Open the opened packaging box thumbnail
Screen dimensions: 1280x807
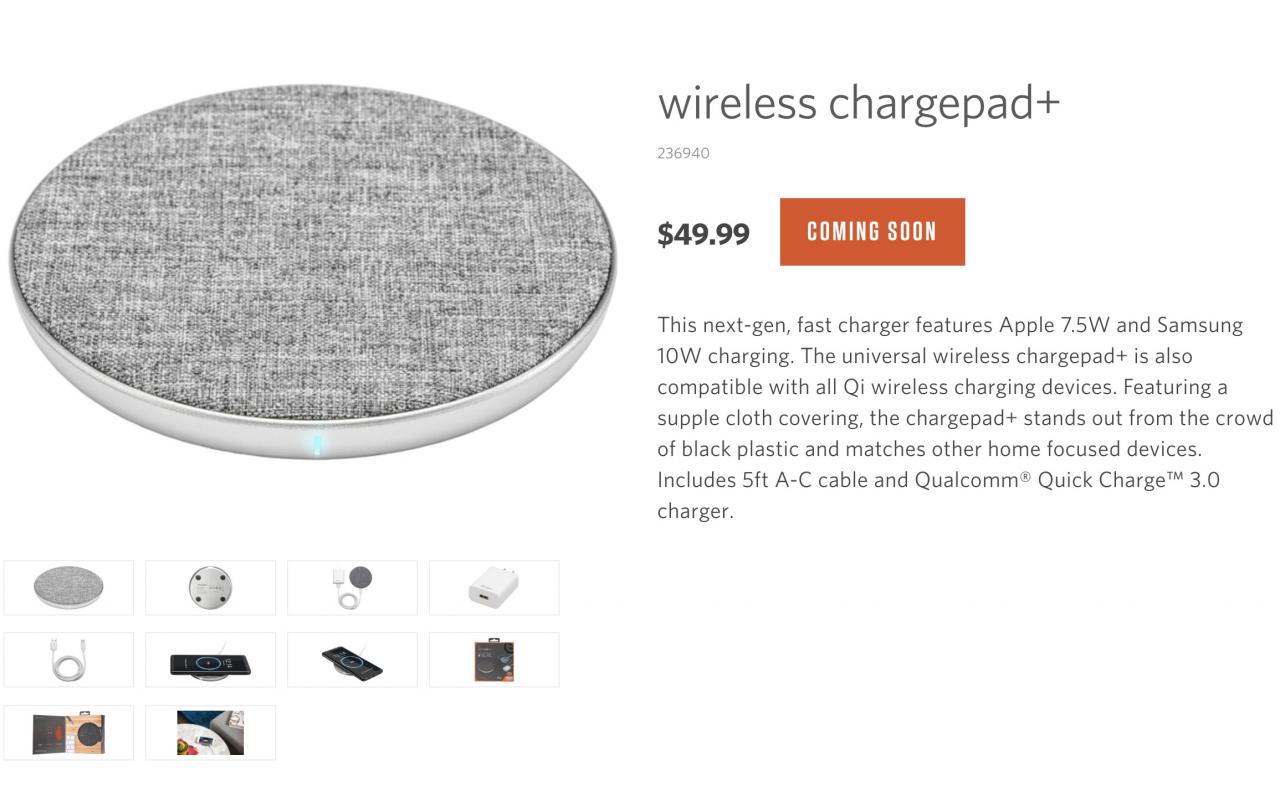(x=68, y=732)
